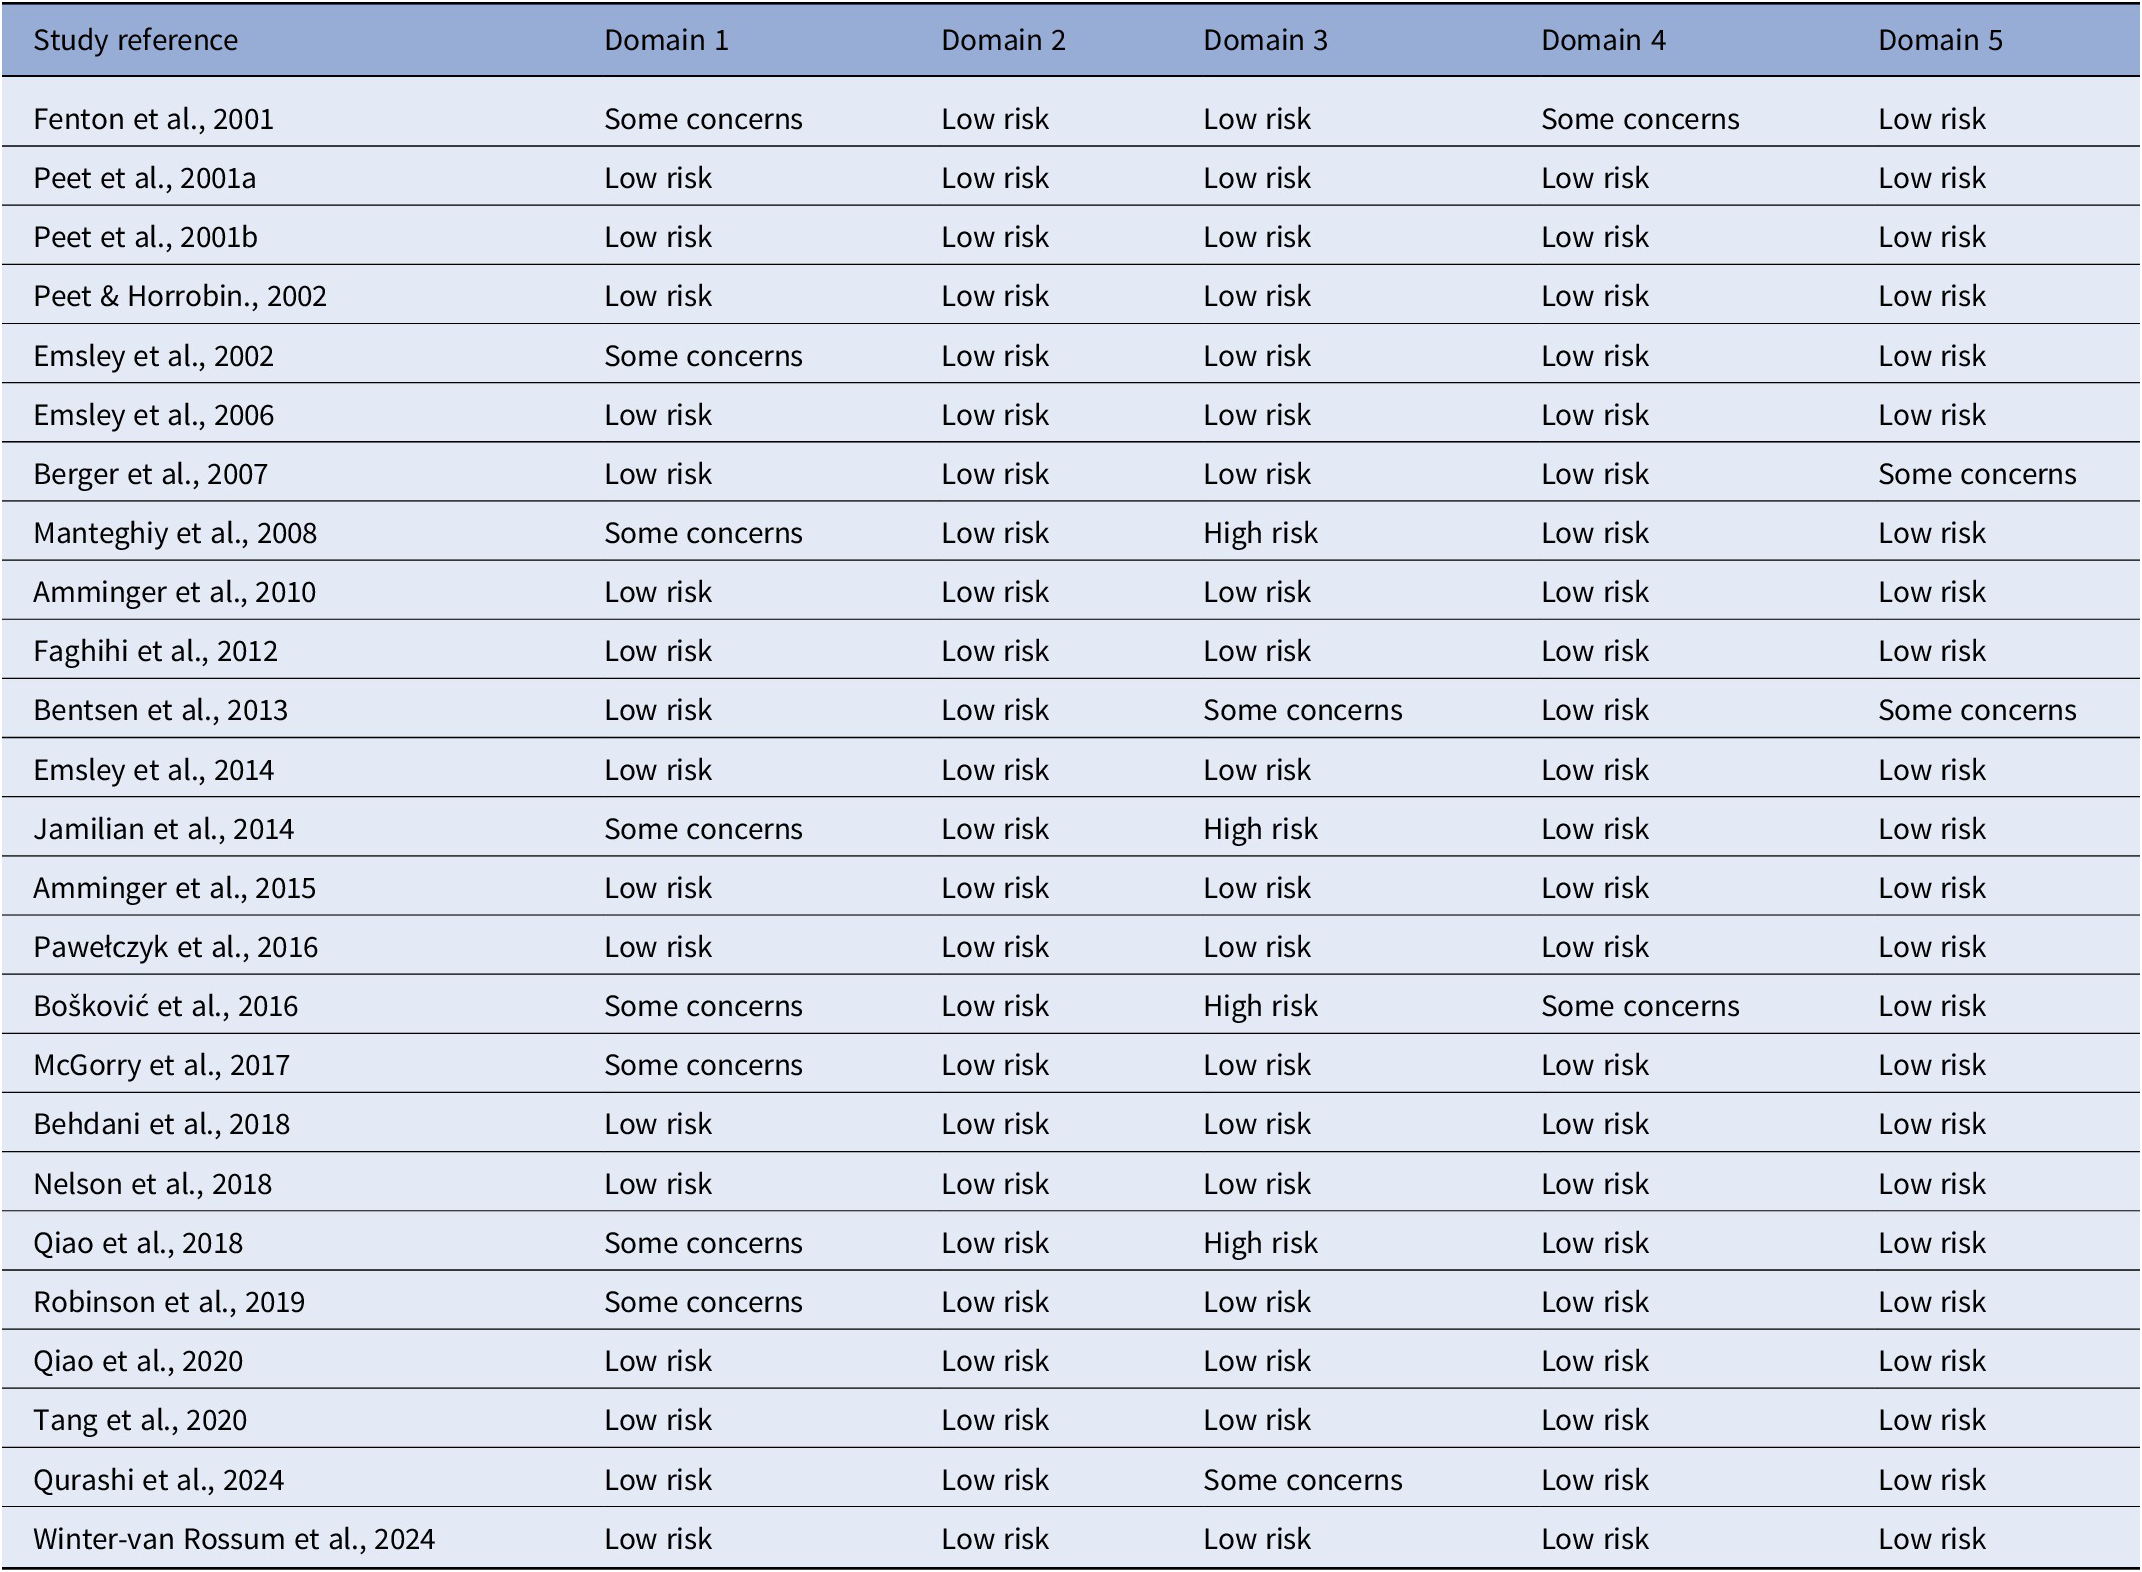Screen dimensions: 2142x1572
Task: Click the Pawełczyk et al., 2016 reference
Action: point(175,947)
